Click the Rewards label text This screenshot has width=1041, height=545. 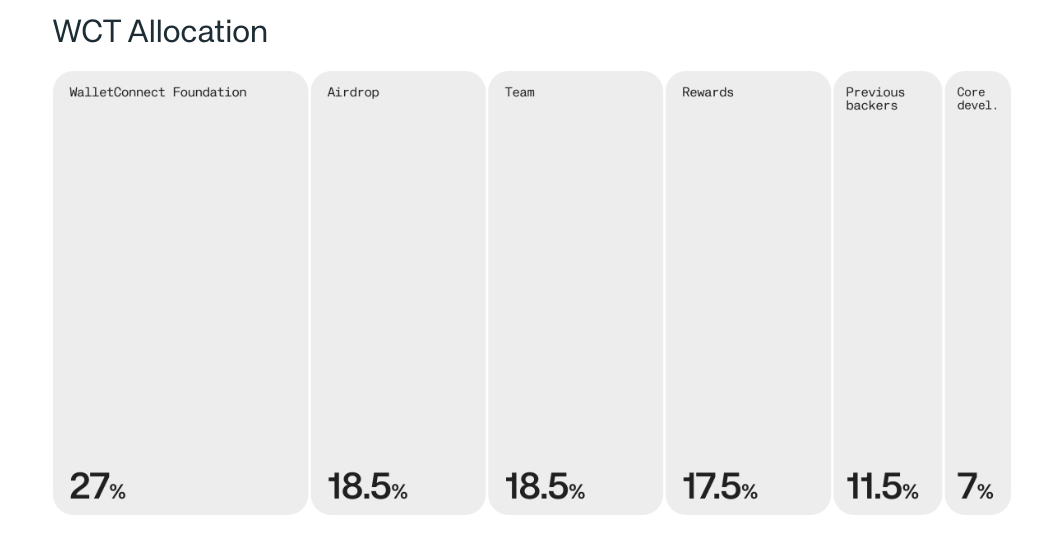[708, 92]
